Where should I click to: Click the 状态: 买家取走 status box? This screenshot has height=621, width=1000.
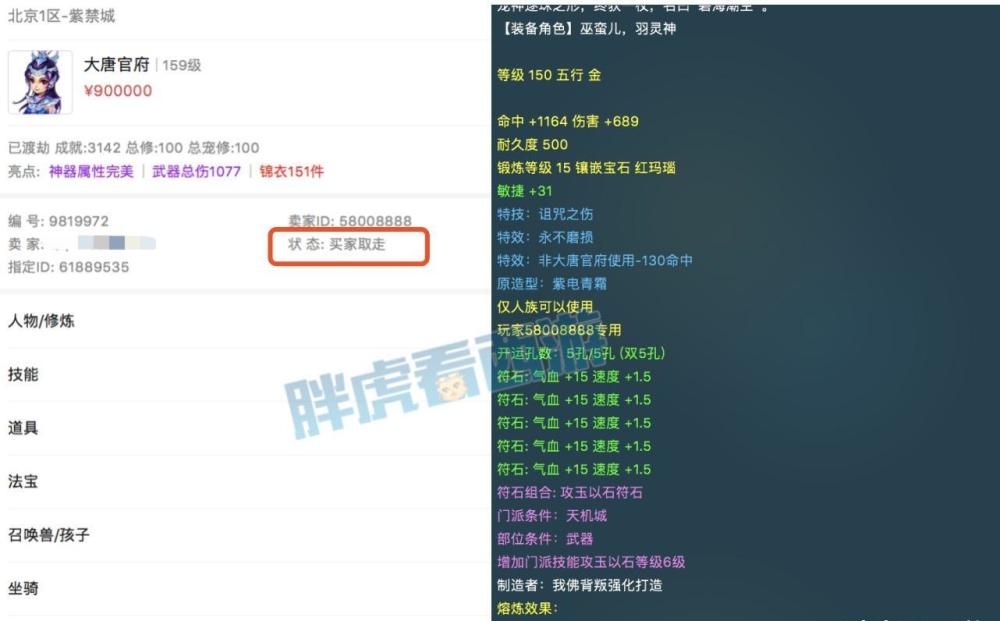tap(348, 246)
